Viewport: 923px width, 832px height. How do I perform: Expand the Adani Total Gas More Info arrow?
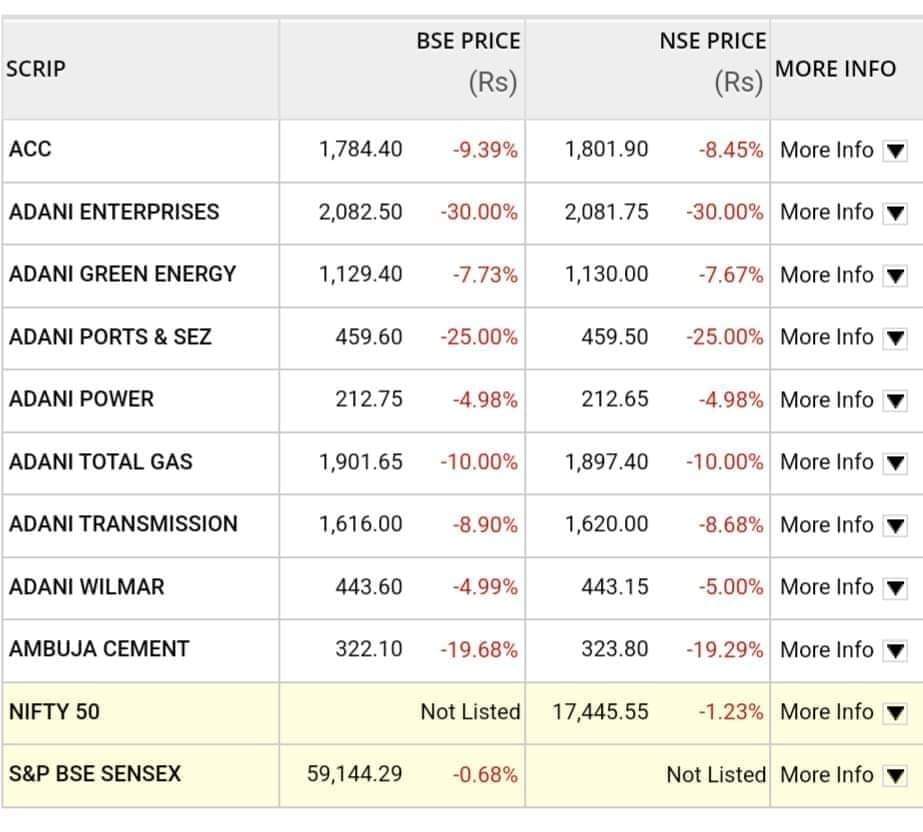[x=896, y=463]
